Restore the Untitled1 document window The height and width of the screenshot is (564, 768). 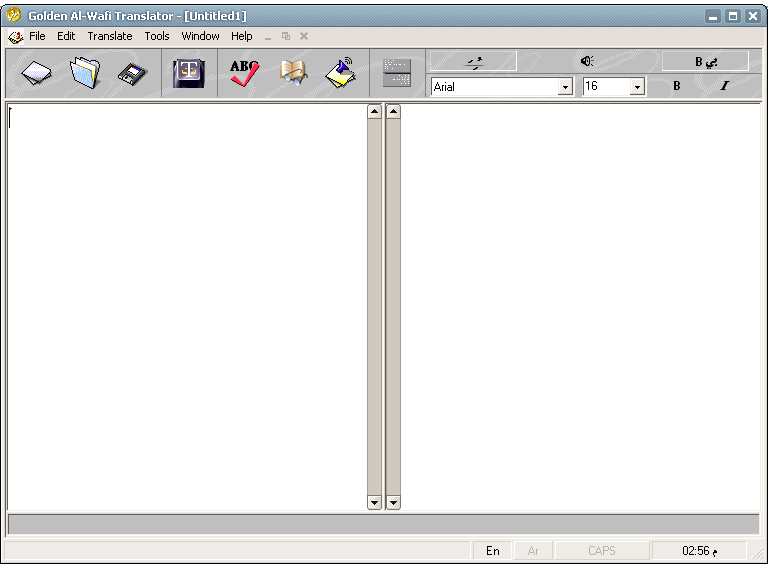pyautogui.click(x=286, y=36)
